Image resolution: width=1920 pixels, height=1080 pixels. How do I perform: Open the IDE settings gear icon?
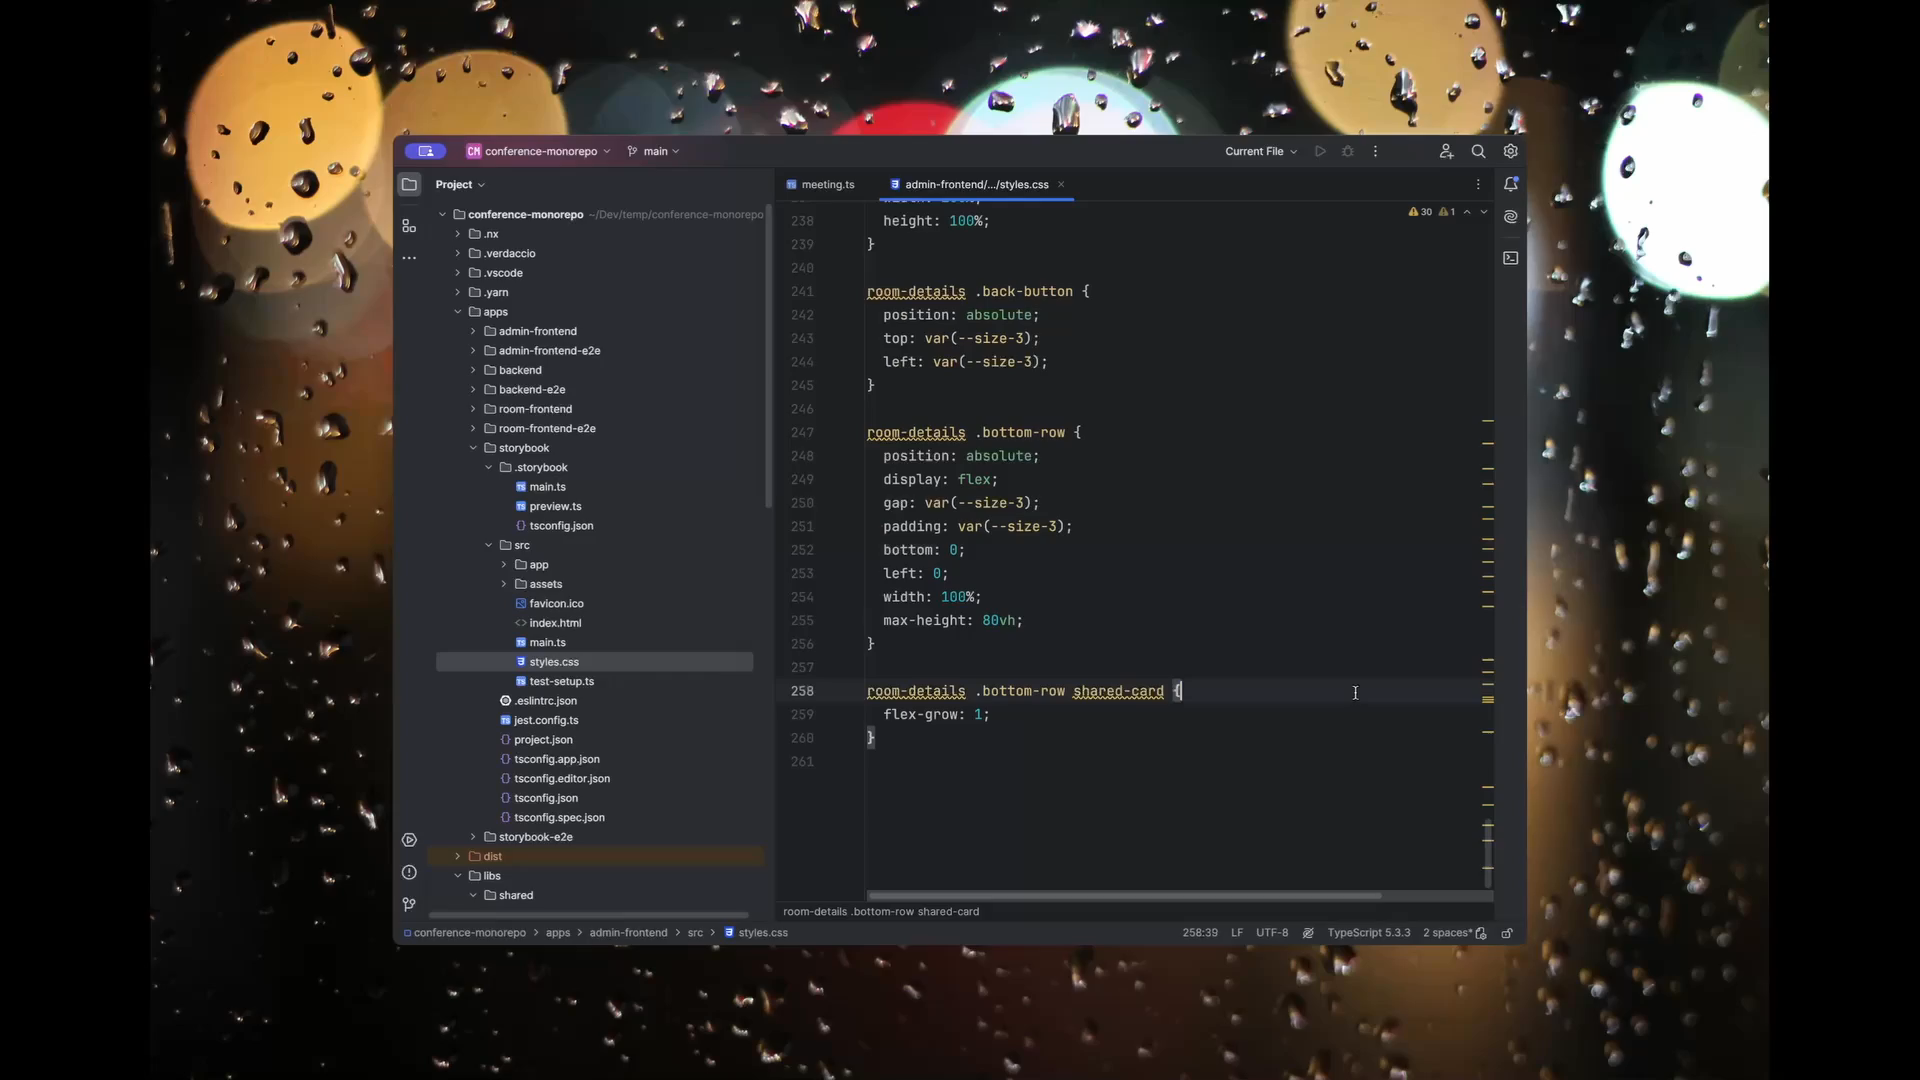1510,151
